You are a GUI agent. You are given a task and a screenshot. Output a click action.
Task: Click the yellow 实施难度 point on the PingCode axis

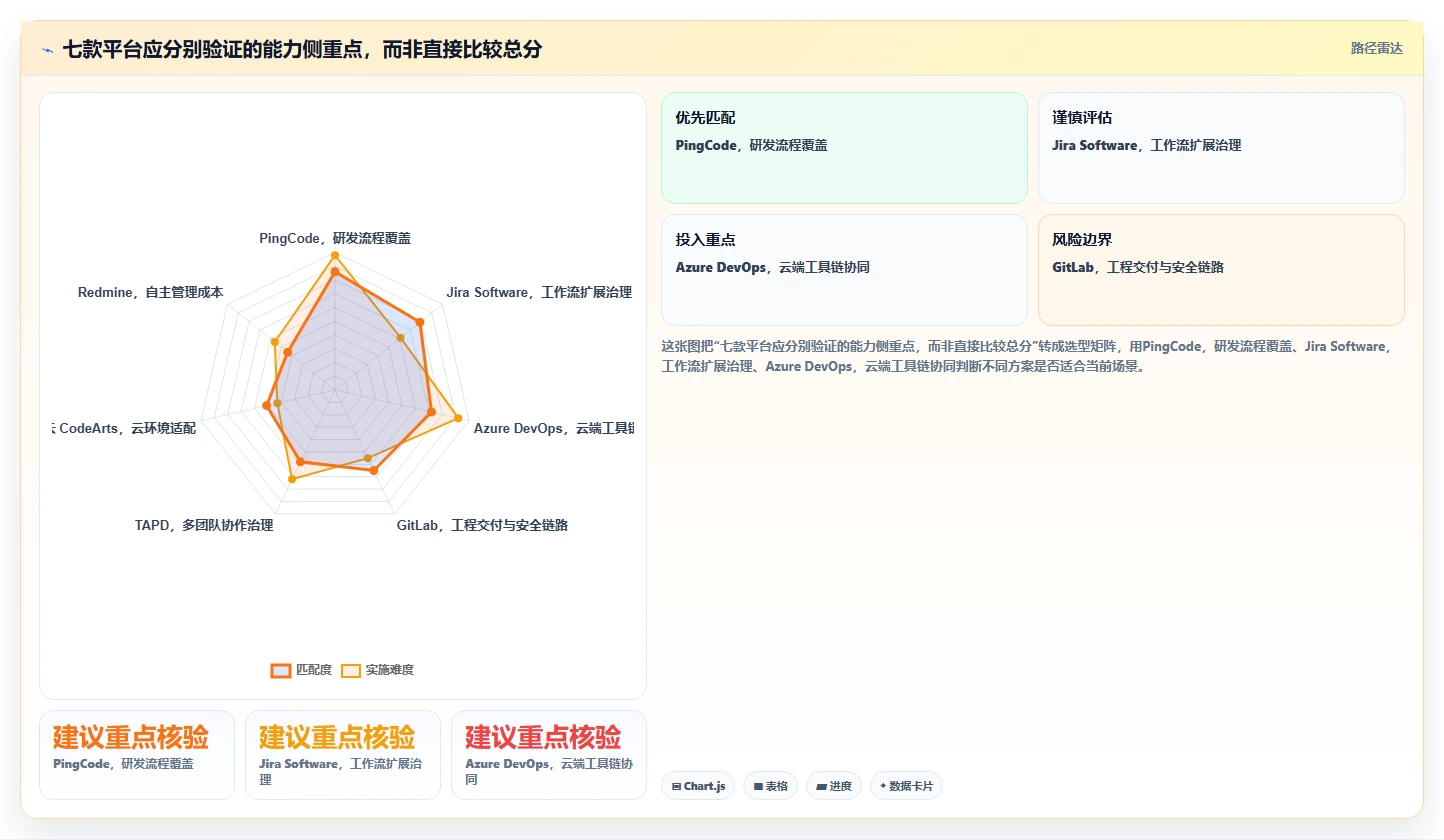tap(335, 255)
